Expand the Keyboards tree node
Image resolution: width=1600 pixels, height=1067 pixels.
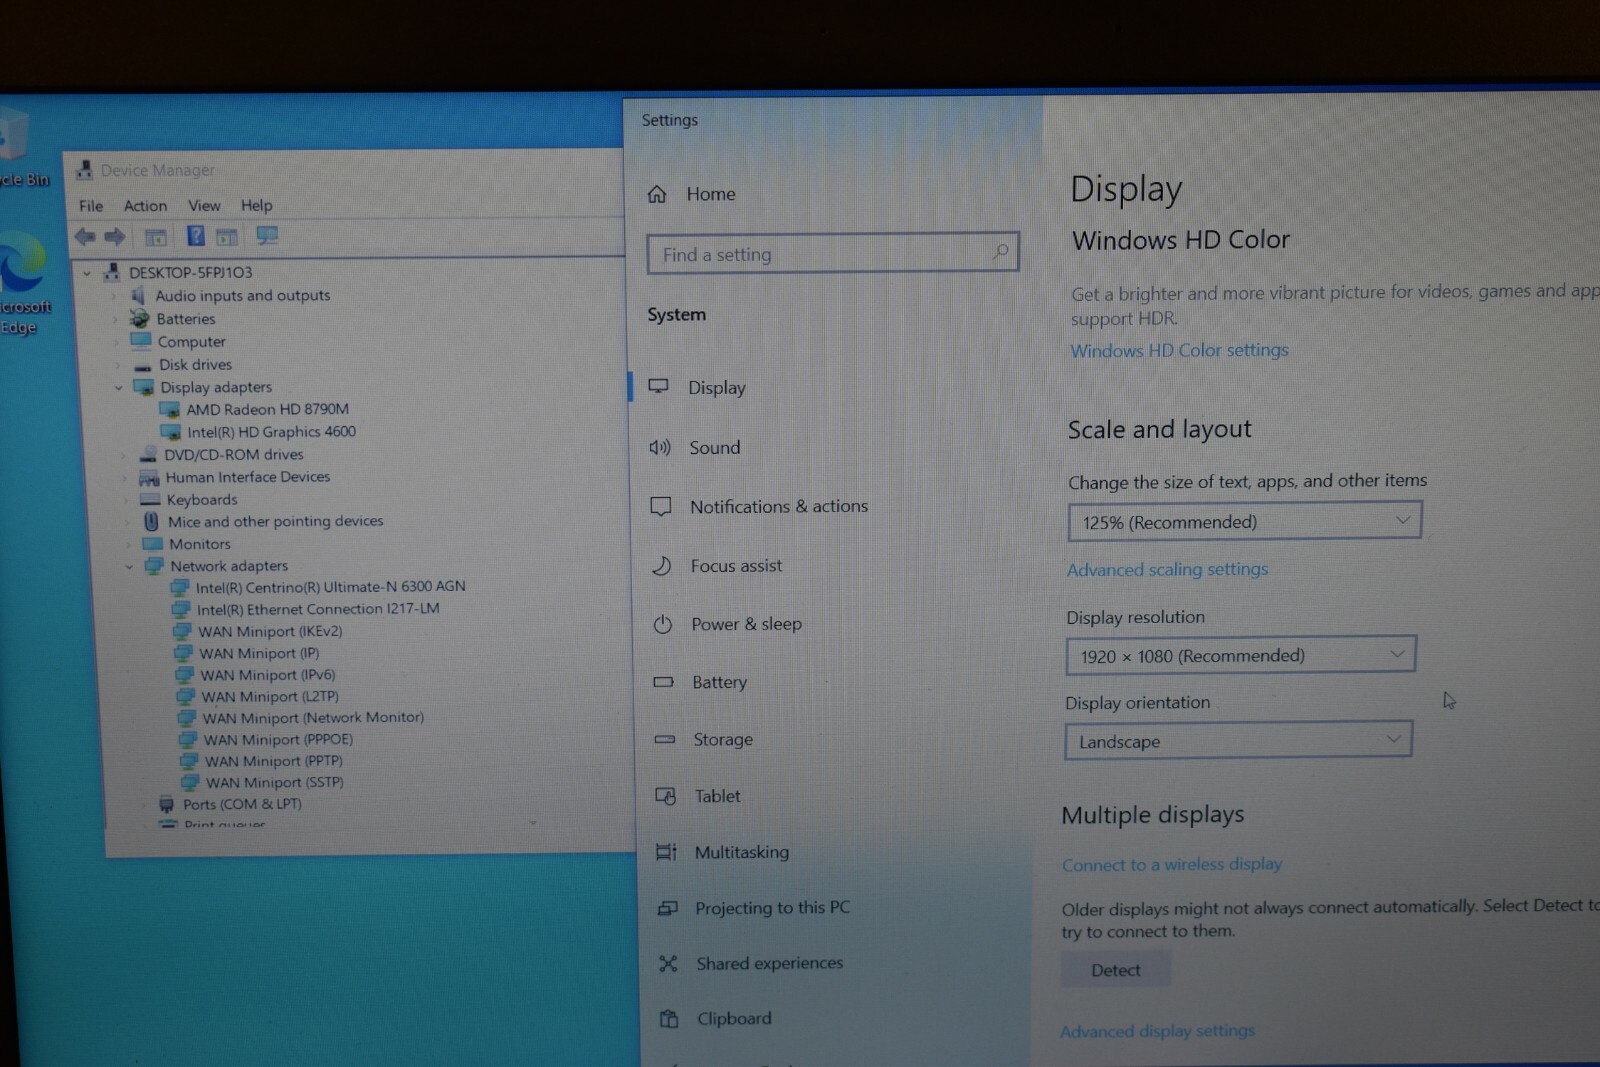click(x=126, y=500)
